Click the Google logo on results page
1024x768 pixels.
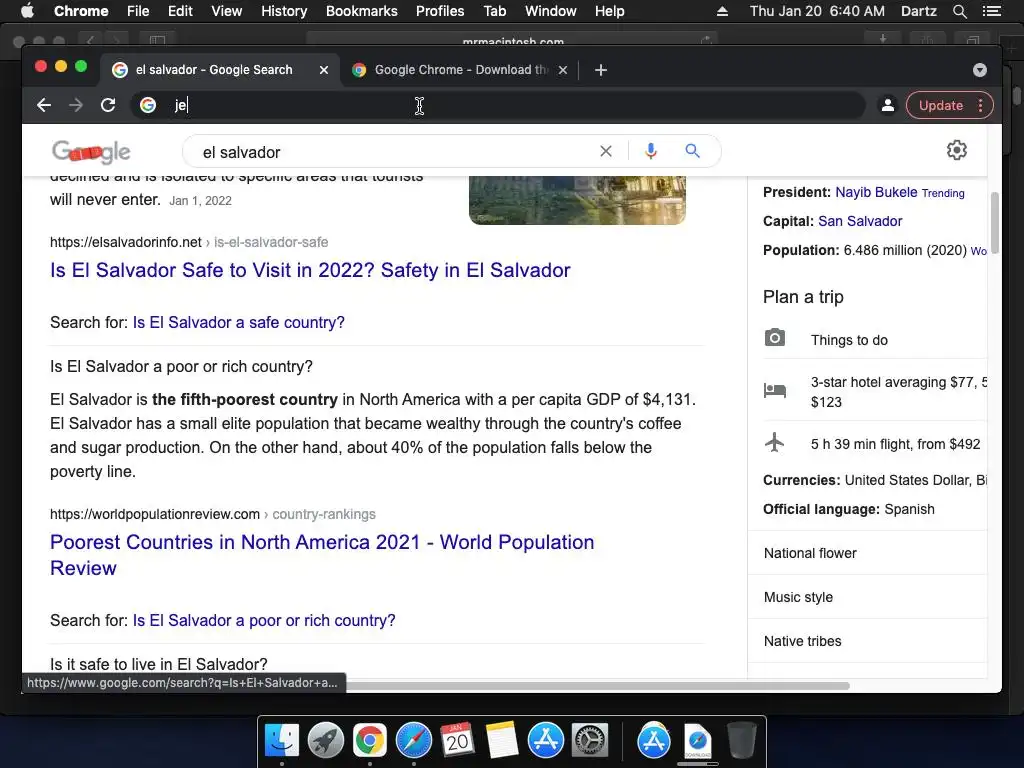[91, 152]
